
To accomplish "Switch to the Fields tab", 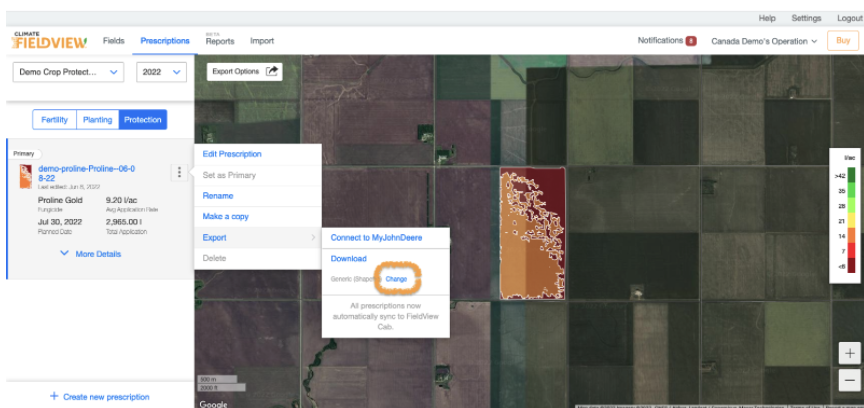I will point(114,41).
